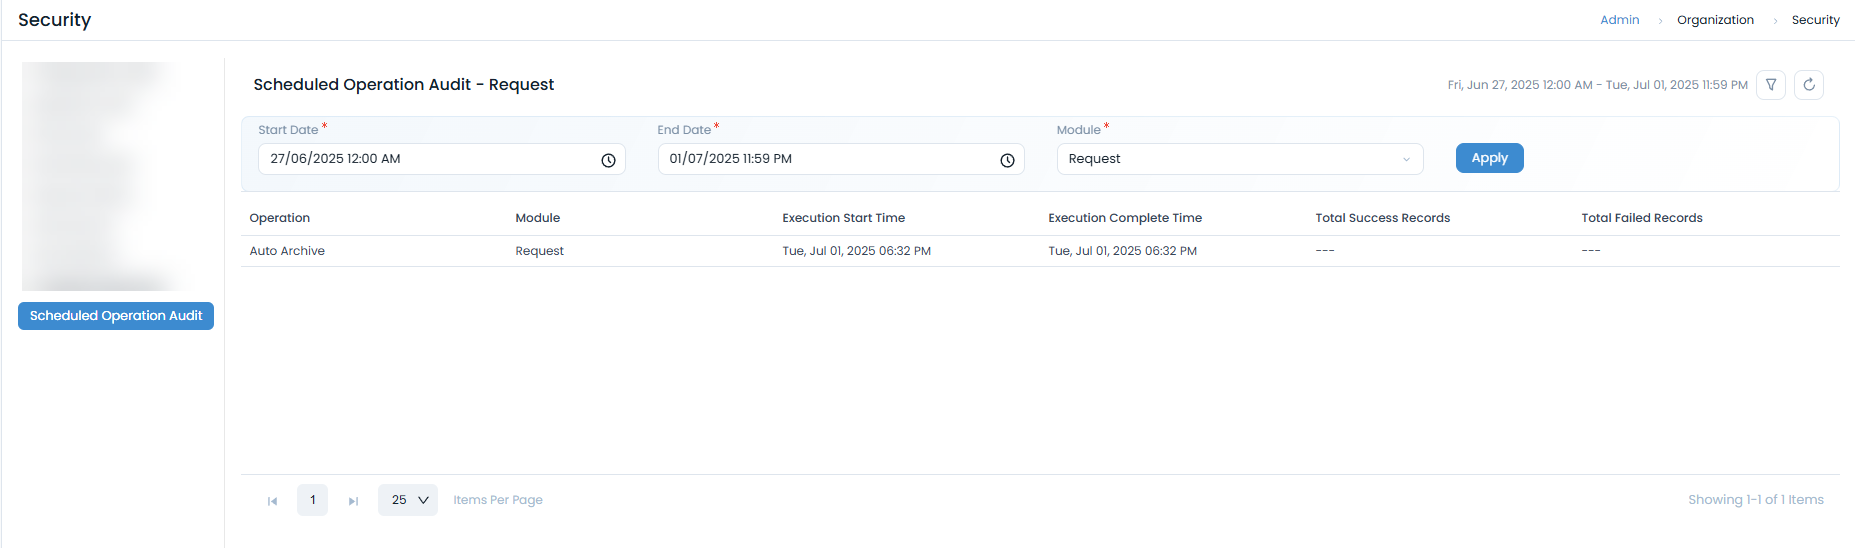Open the 25 items per page dropdown
Image resolution: width=1855 pixels, height=548 pixels.
(x=408, y=500)
